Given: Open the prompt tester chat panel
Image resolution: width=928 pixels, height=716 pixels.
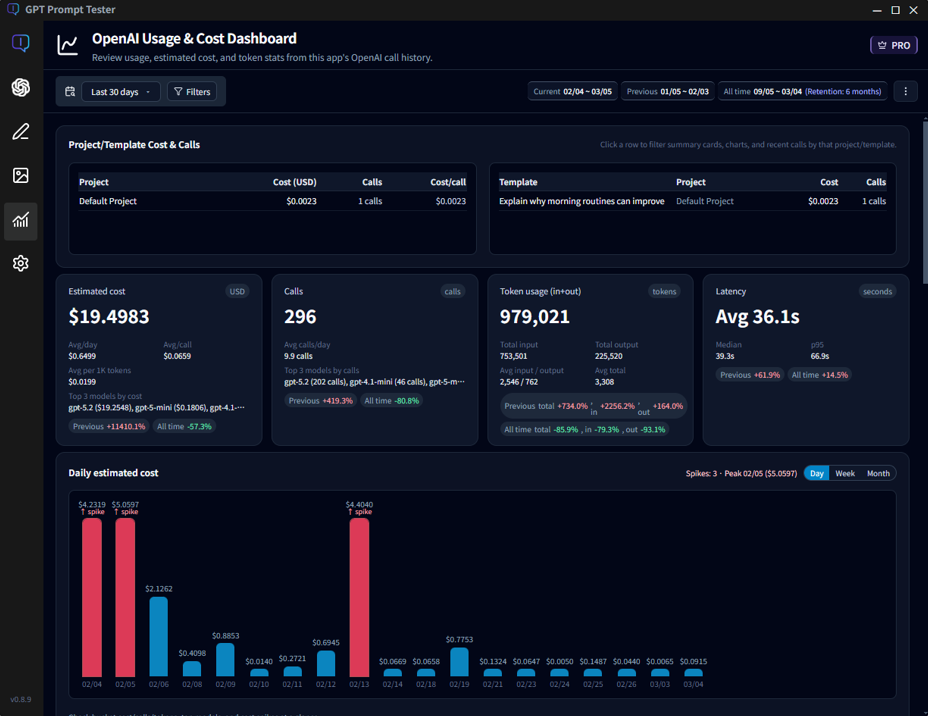Looking at the screenshot, I should [x=21, y=43].
